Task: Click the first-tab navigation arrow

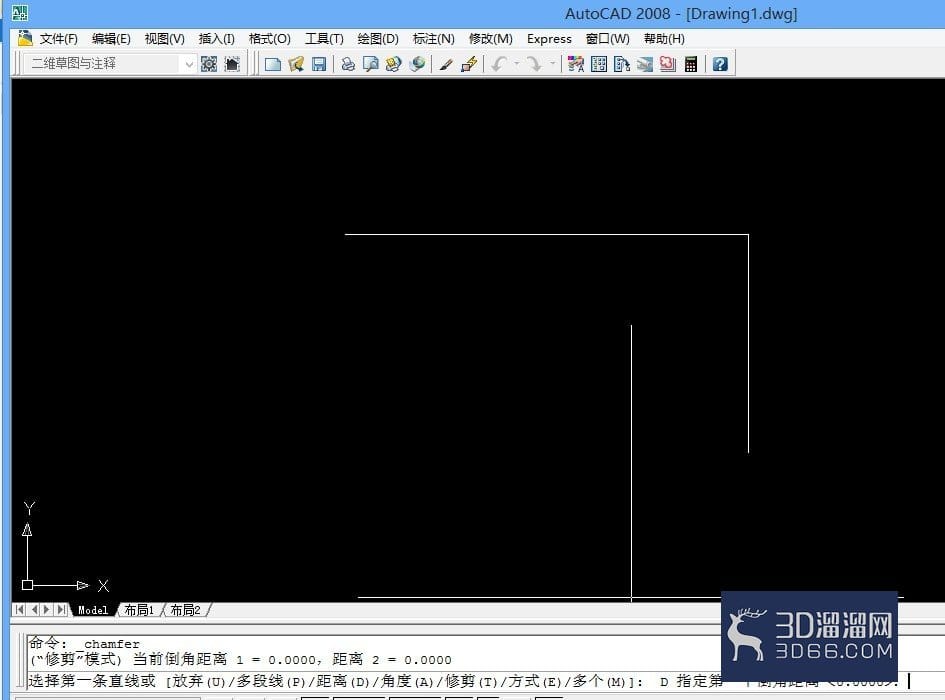Action: (x=20, y=610)
